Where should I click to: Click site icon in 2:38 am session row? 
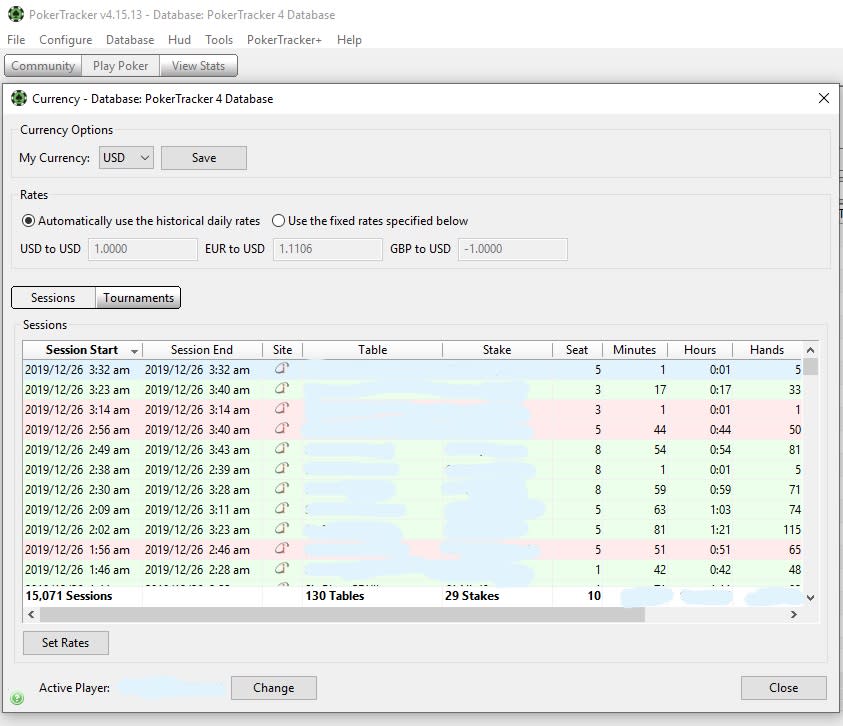click(x=282, y=469)
